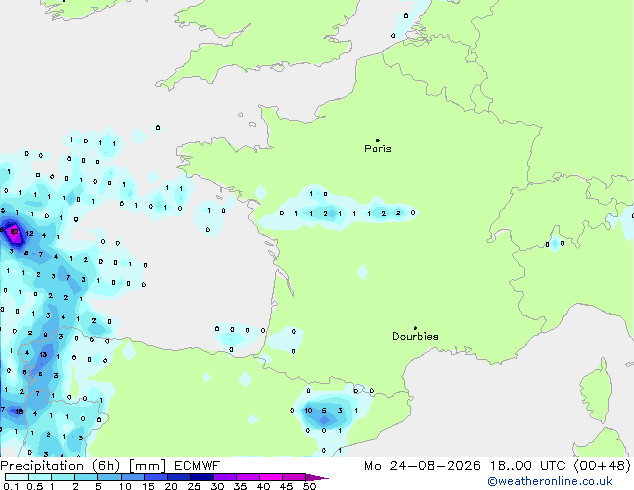Click the forecast date 'Mo 24-08-2026' text

tap(422, 466)
